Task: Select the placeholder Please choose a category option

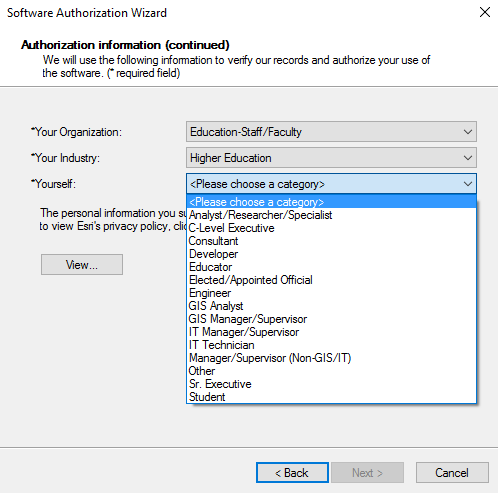Action: pyautogui.click(x=331, y=202)
